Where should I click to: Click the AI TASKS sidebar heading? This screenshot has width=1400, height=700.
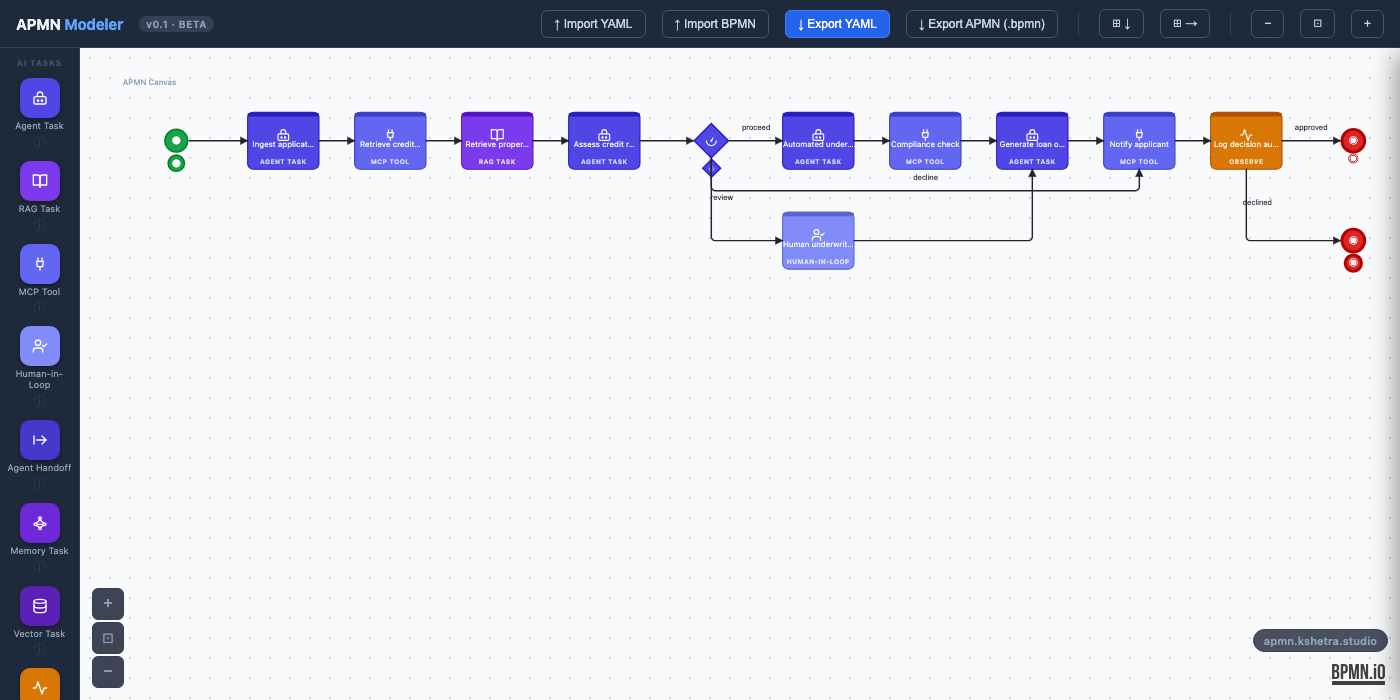point(39,63)
